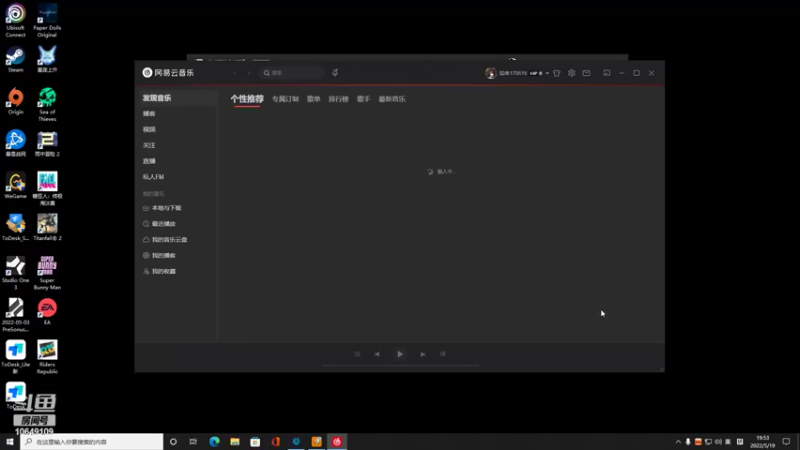Open Microsoft Store from the taskbar
Screen dimensions: 800x450
coord(255,442)
